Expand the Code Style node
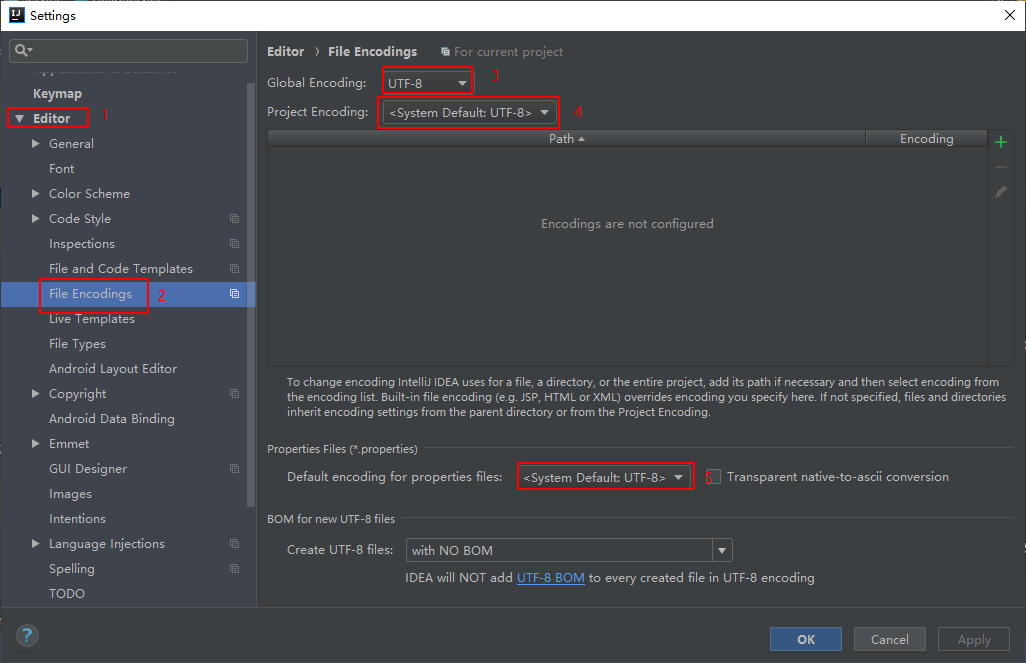This screenshot has height=663, width=1026. (x=35, y=219)
